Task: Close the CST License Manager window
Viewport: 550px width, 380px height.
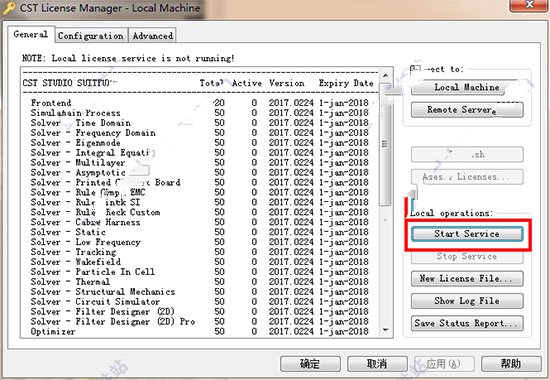Action: pyautogui.click(x=530, y=5)
